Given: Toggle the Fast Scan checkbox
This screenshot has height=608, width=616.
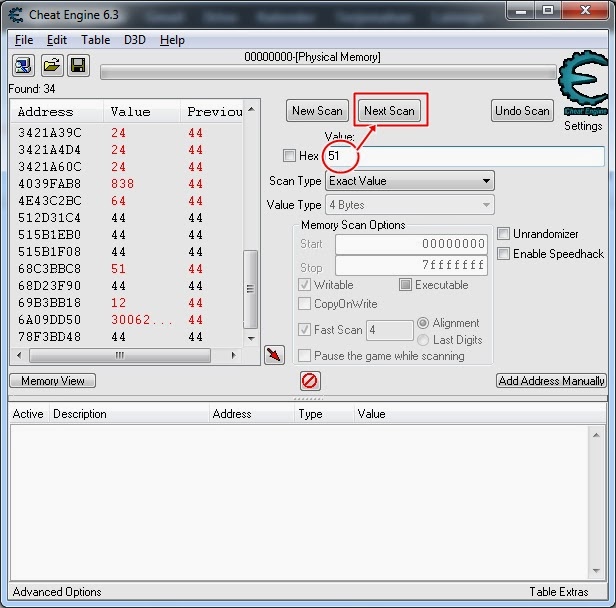Looking at the screenshot, I should pos(304,330).
